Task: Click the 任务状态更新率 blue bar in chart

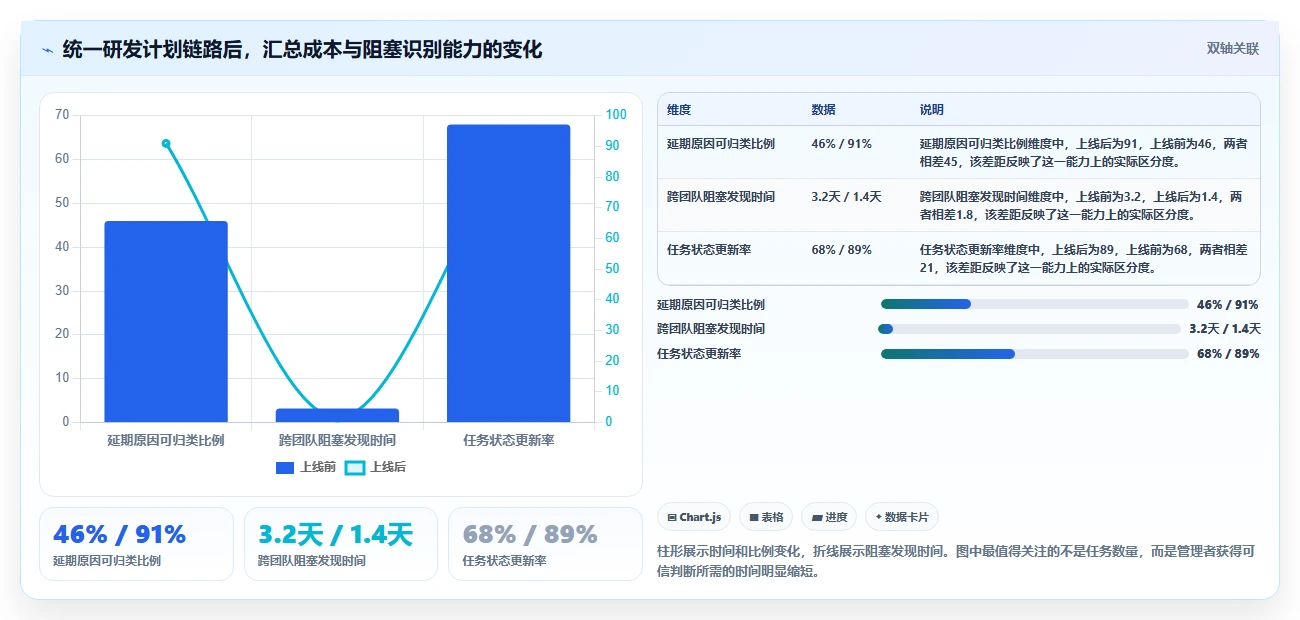Action: coord(508,273)
